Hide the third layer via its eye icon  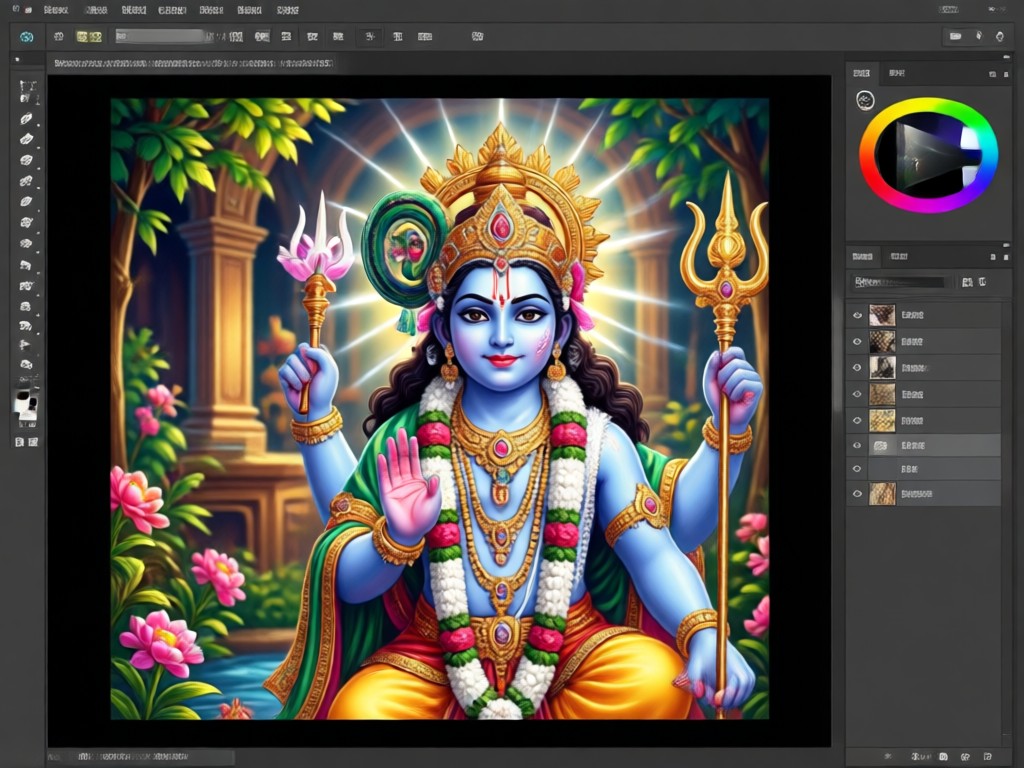click(x=857, y=368)
